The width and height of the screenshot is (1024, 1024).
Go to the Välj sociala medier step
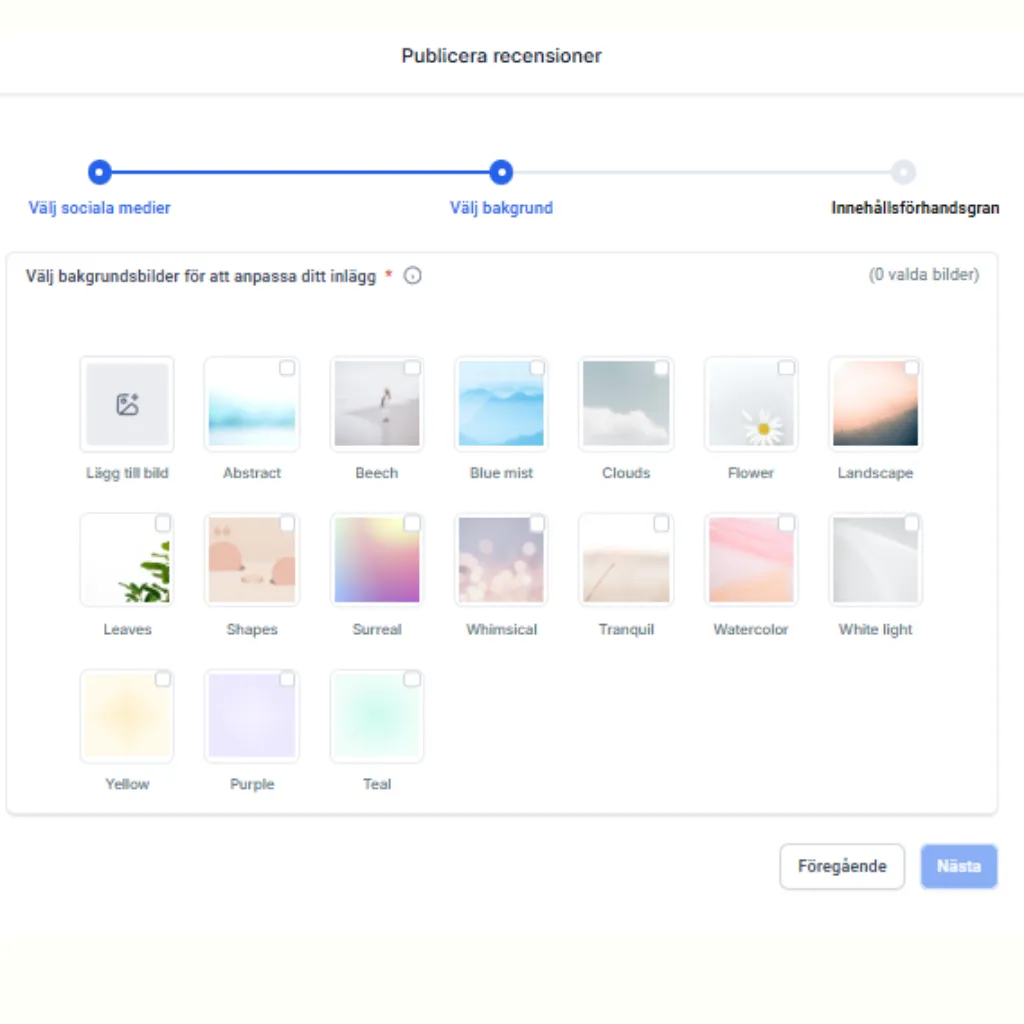(x=99, y=208)
